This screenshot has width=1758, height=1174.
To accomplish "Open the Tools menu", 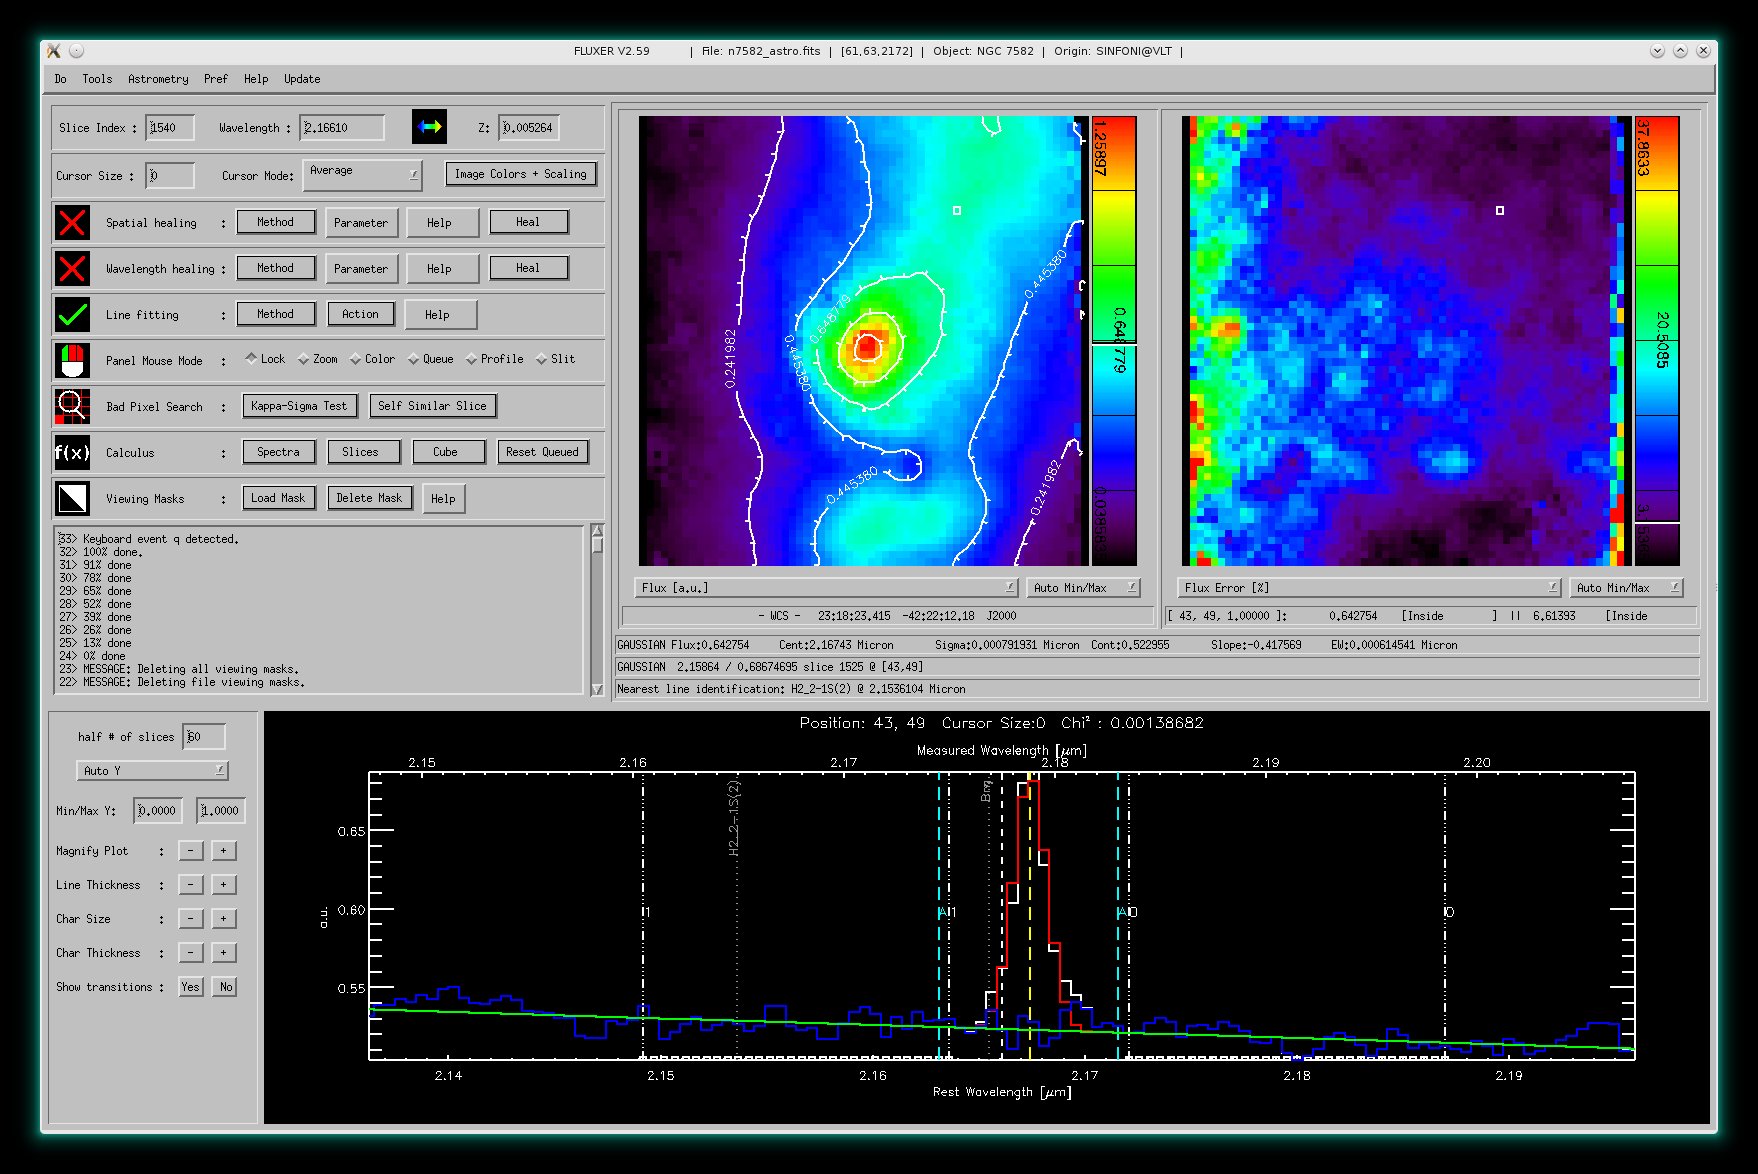I will click(97, 79).
